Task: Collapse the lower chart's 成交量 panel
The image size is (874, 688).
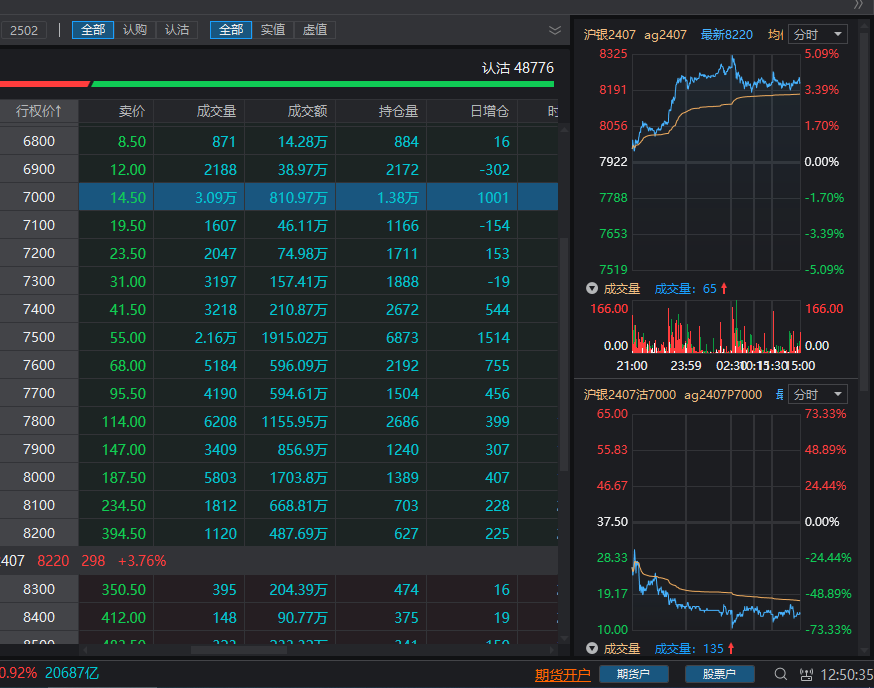Action: click(592, 648)
